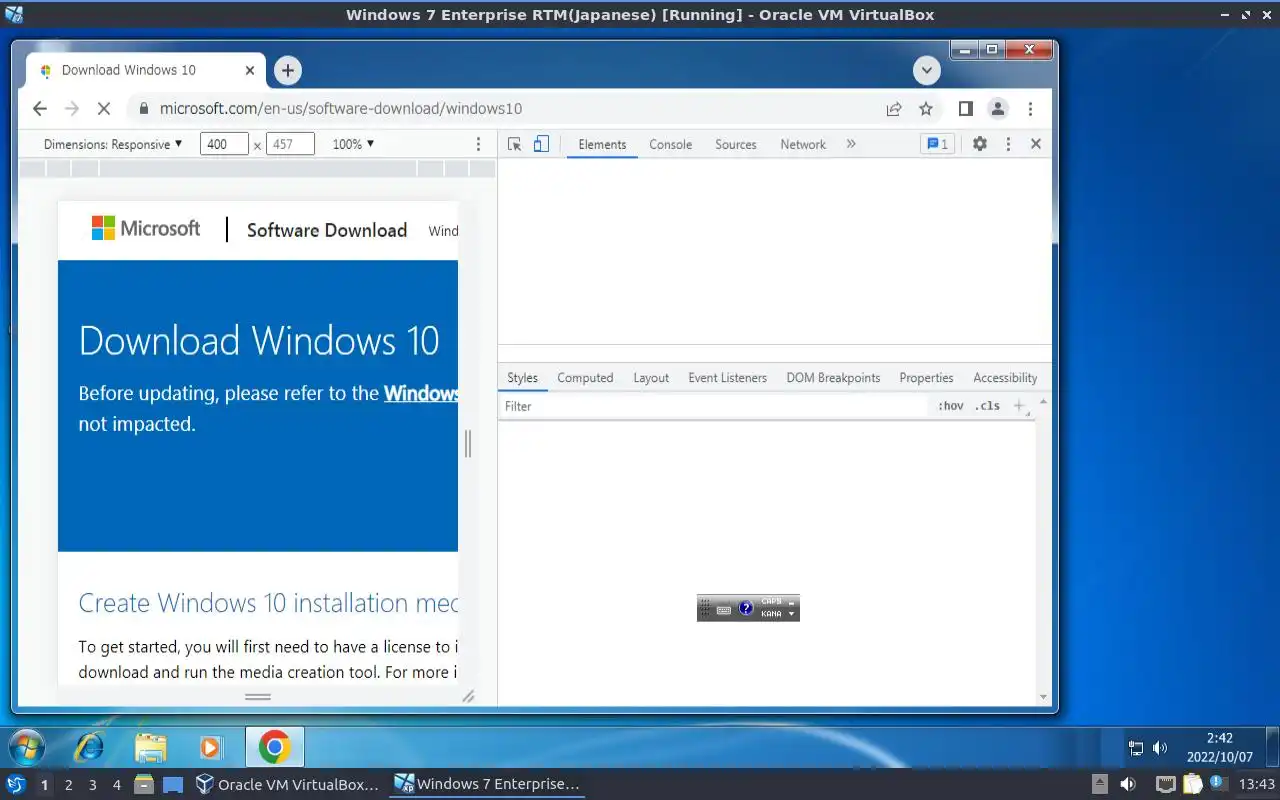The image size is (1280, 800).
Task: Switch to the Elements tab
Action: pos(602,144)
